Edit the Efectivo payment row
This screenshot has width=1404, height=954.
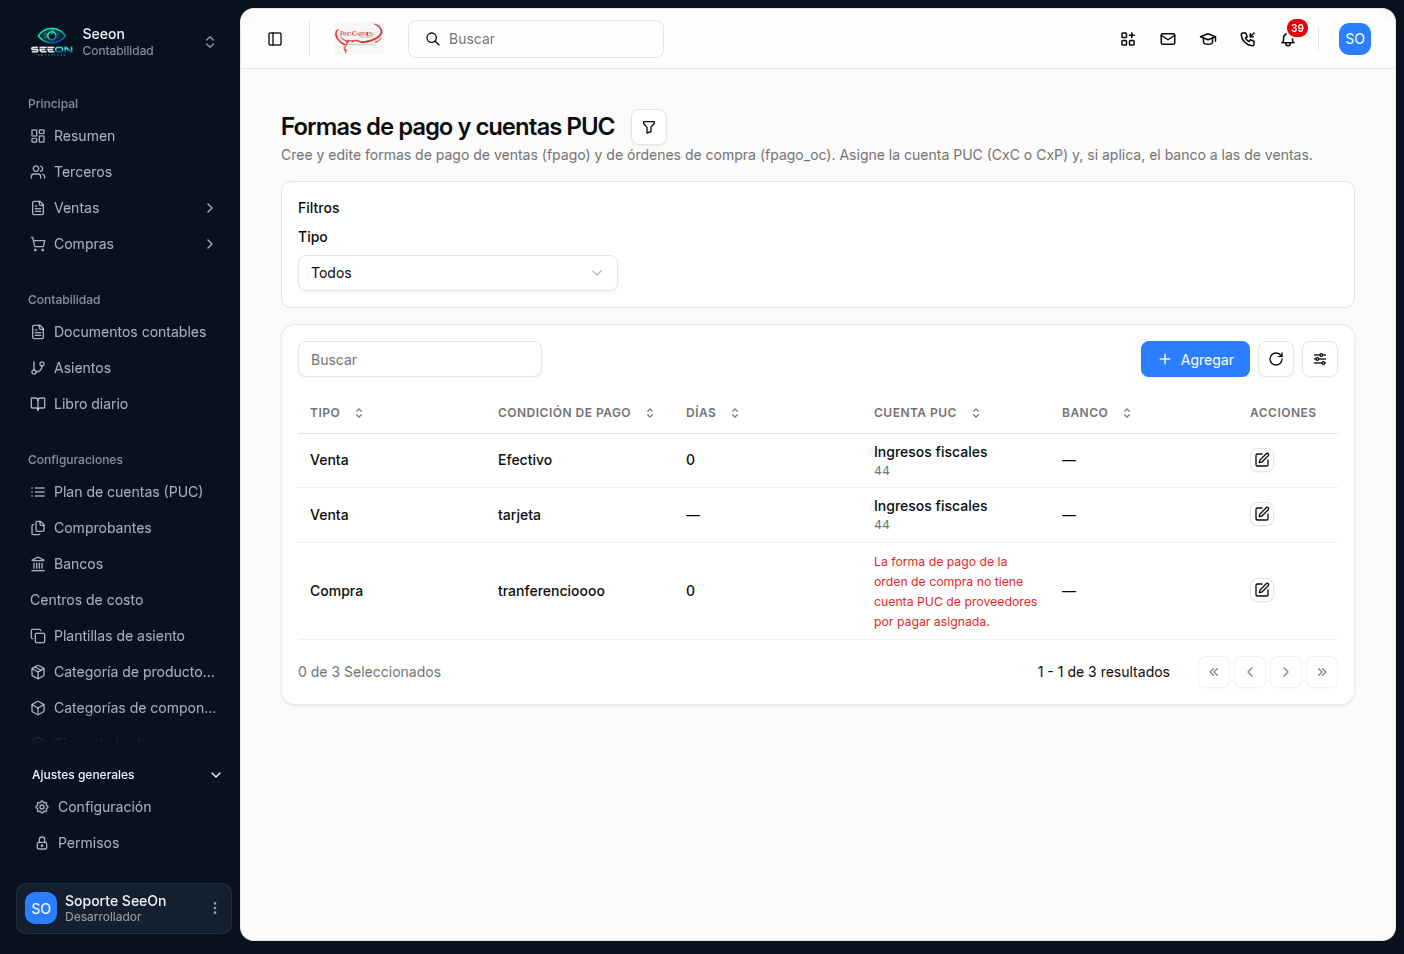pos(1262,460)
